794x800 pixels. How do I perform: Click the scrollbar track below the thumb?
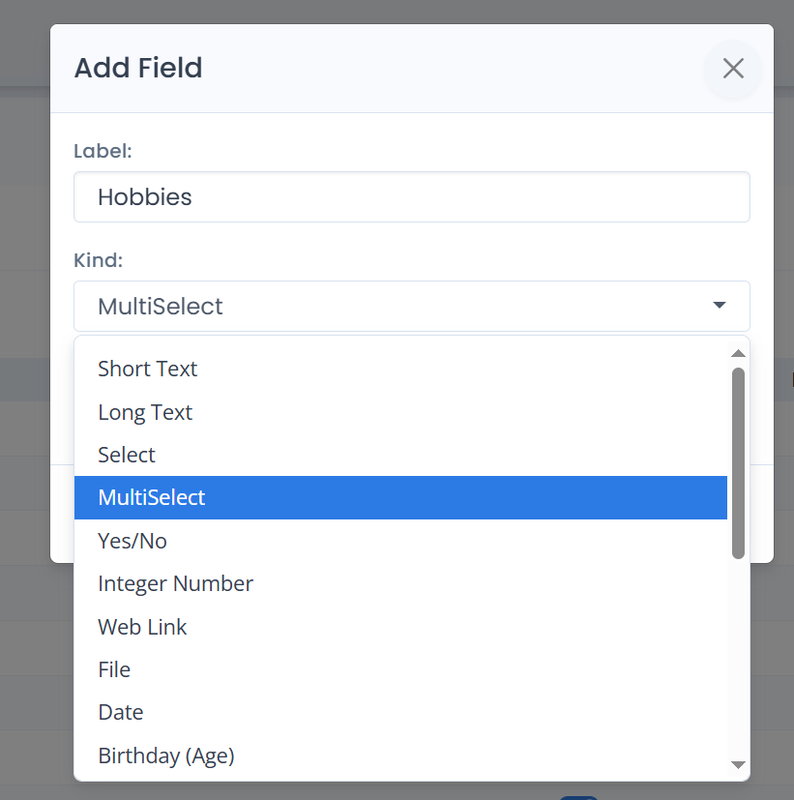pyautogui.click(x=738, y=660)
